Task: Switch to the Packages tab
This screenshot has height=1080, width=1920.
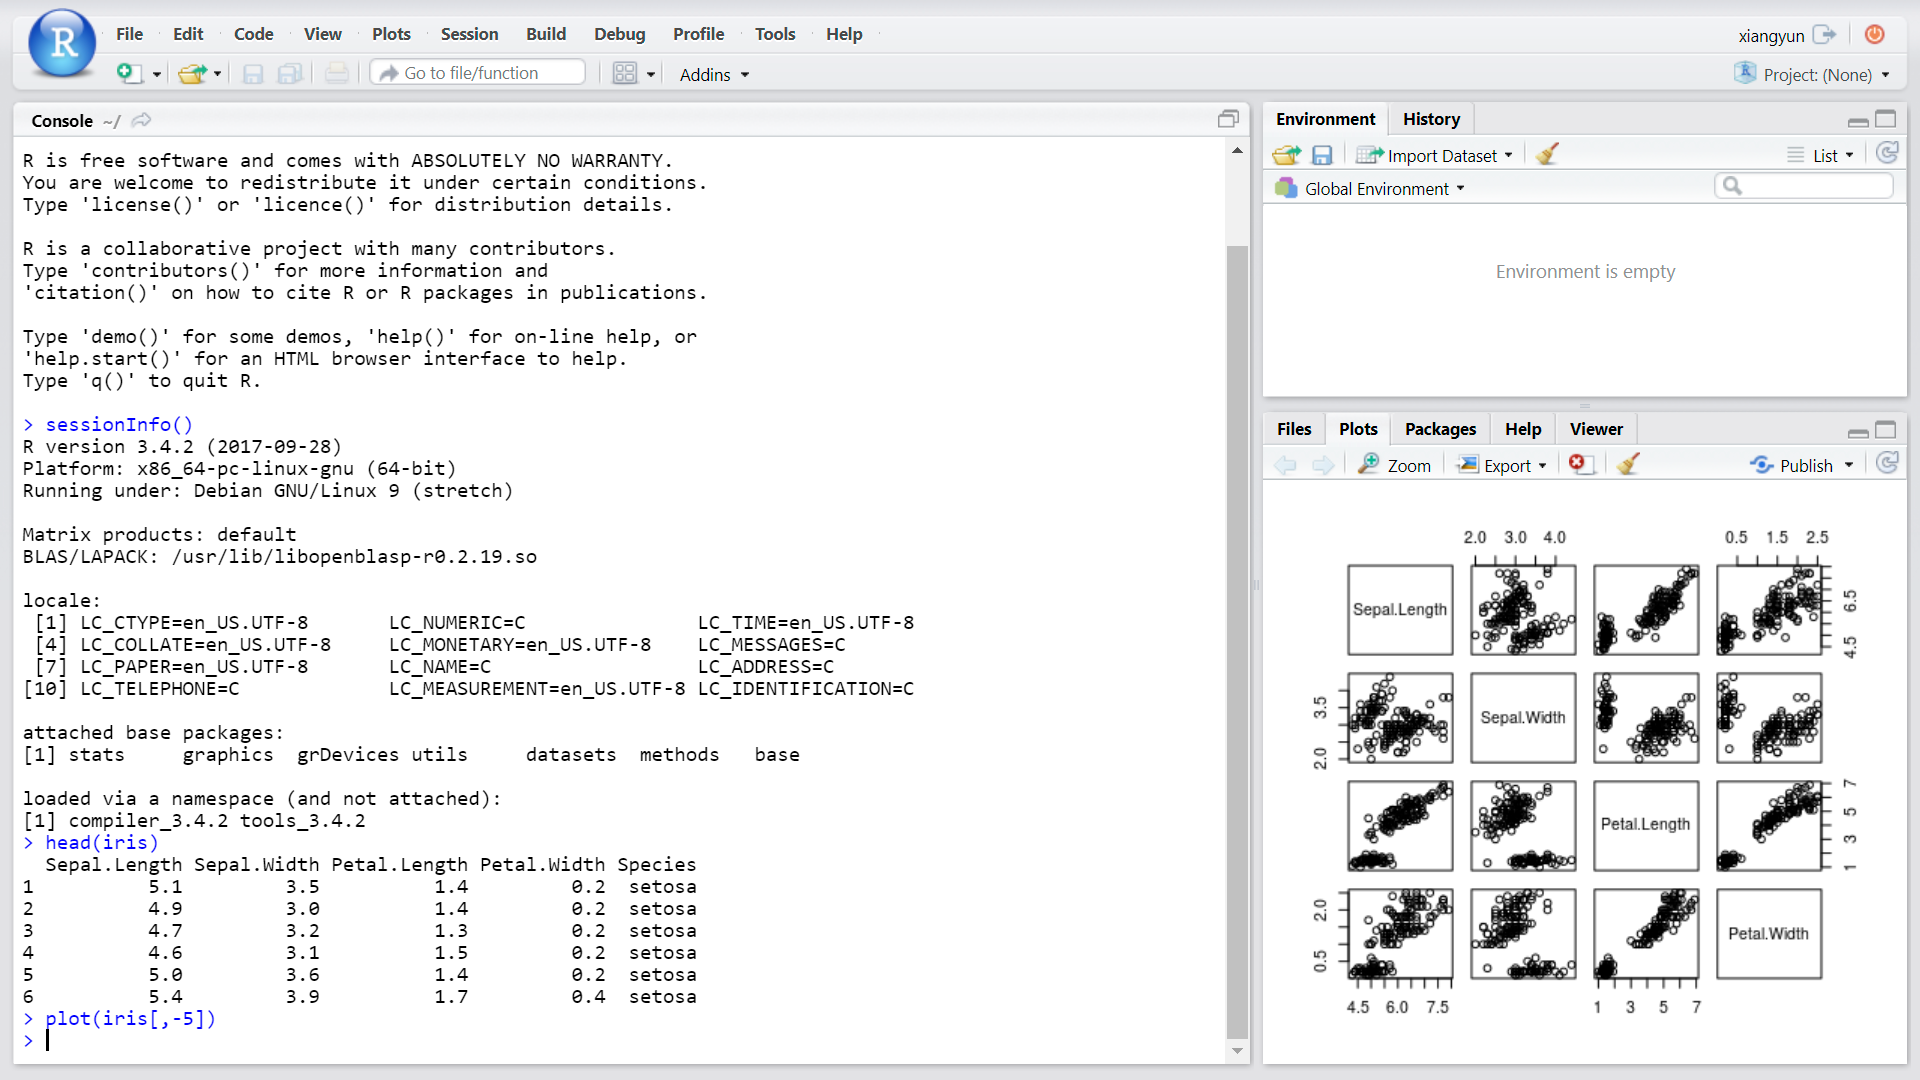Action: (x=1439, y=429)
